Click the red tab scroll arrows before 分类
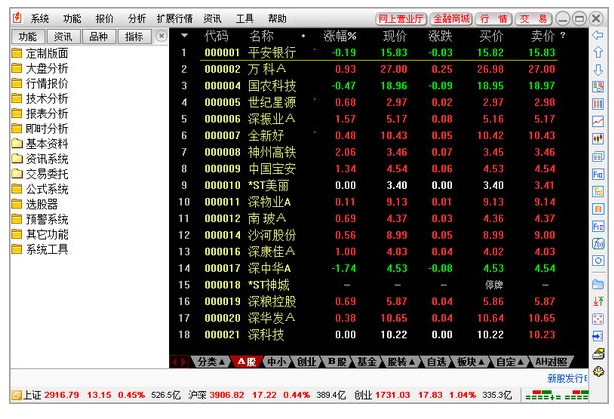The image size is (614, 419). (x=179, y=362)
